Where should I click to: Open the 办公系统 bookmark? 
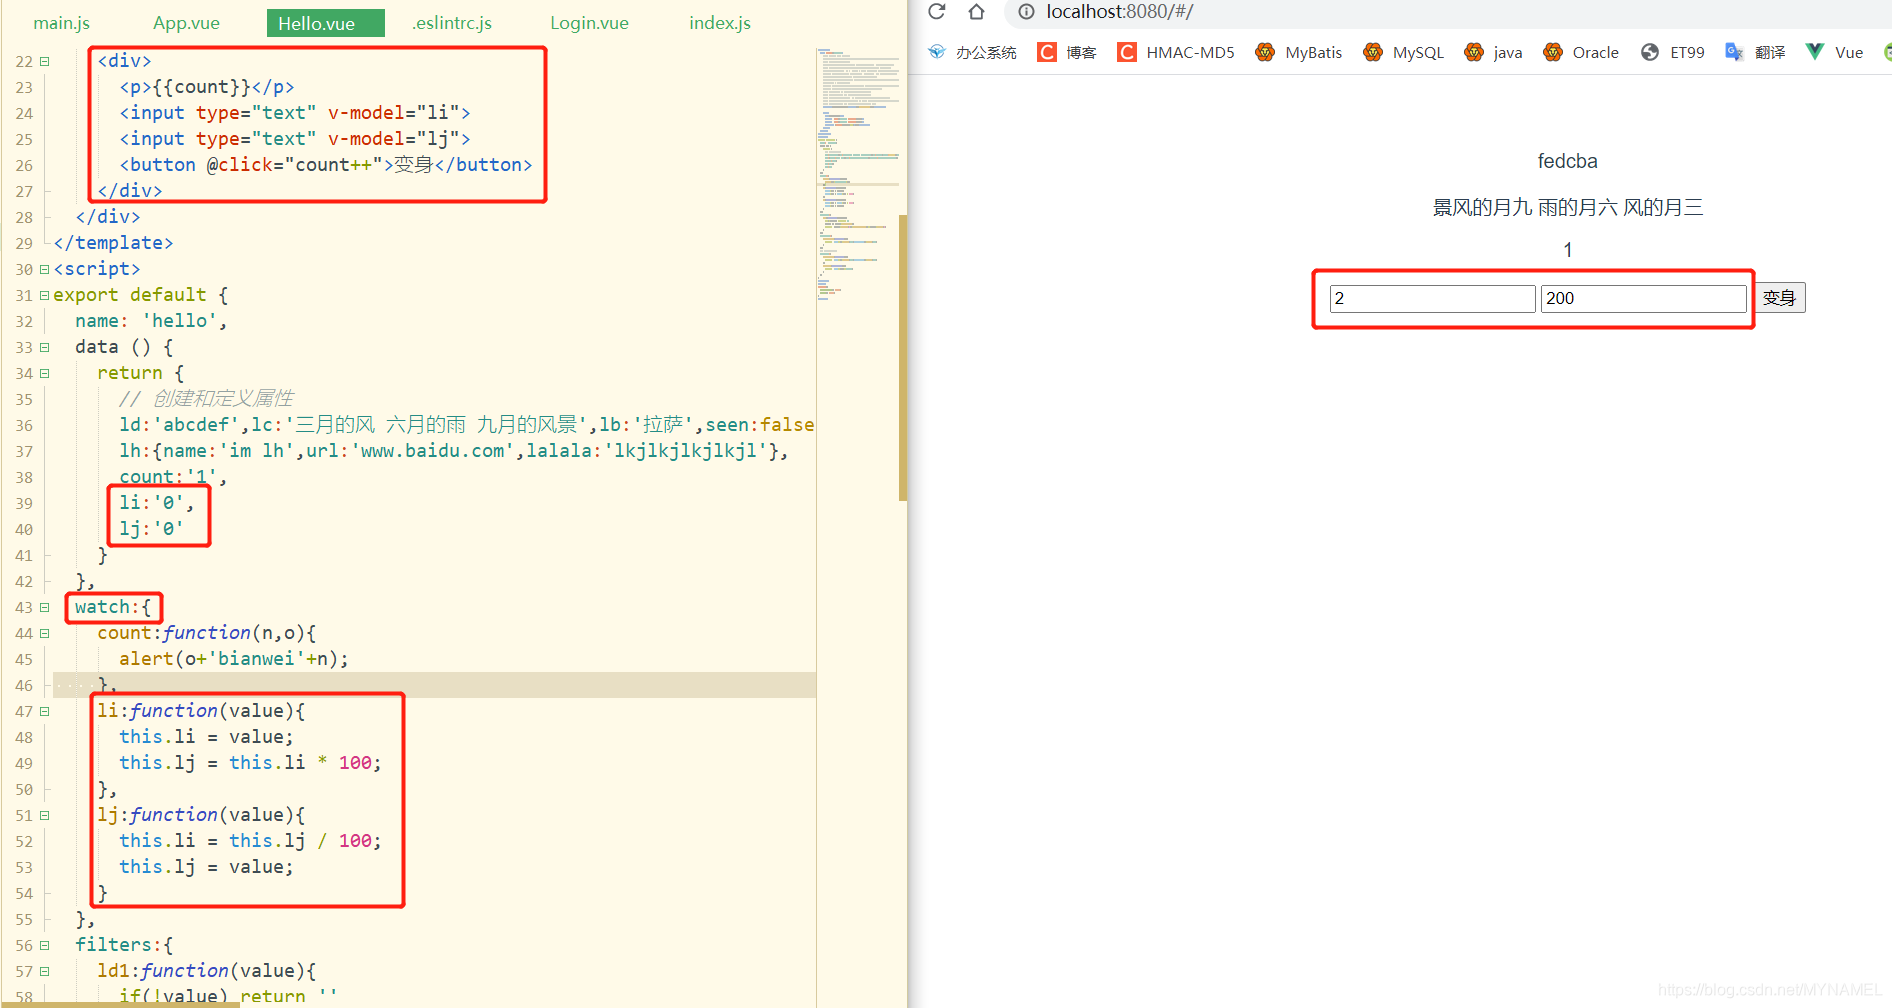coord(971,52)
